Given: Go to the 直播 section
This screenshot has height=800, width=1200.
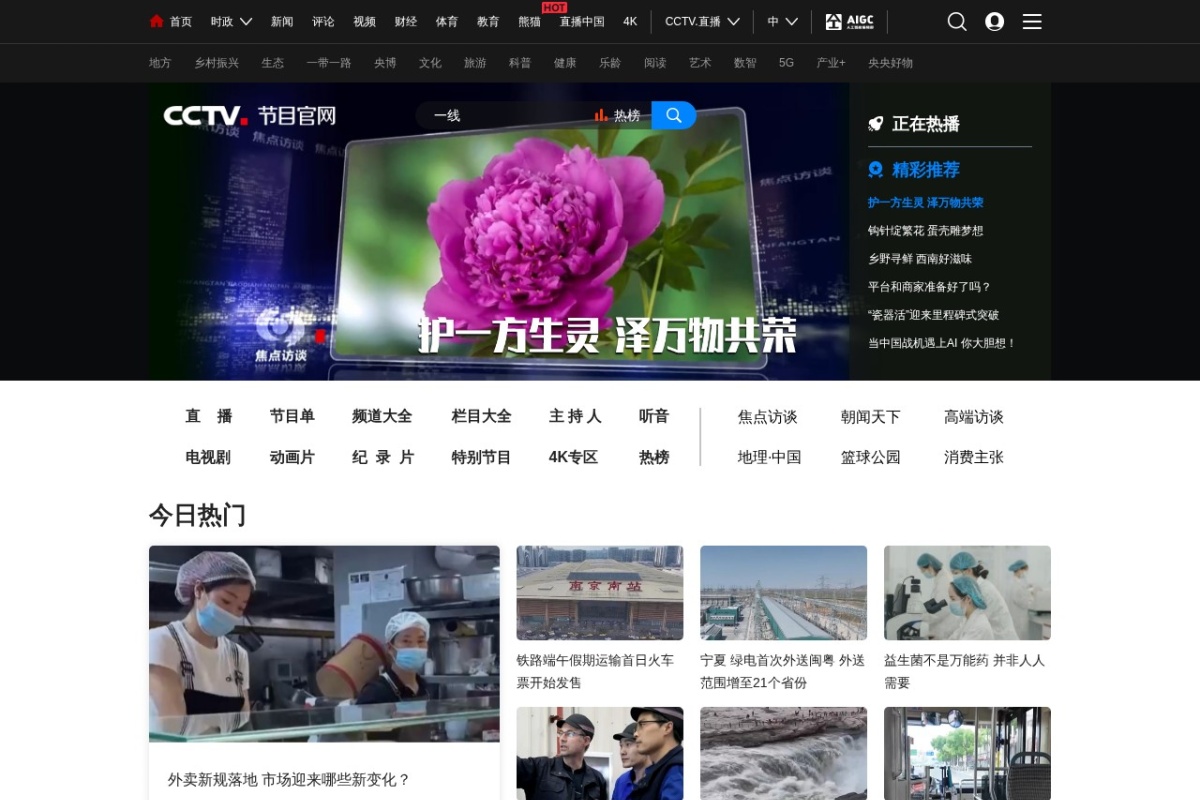Looking at the screenshot, I should [x=208, y=416].
